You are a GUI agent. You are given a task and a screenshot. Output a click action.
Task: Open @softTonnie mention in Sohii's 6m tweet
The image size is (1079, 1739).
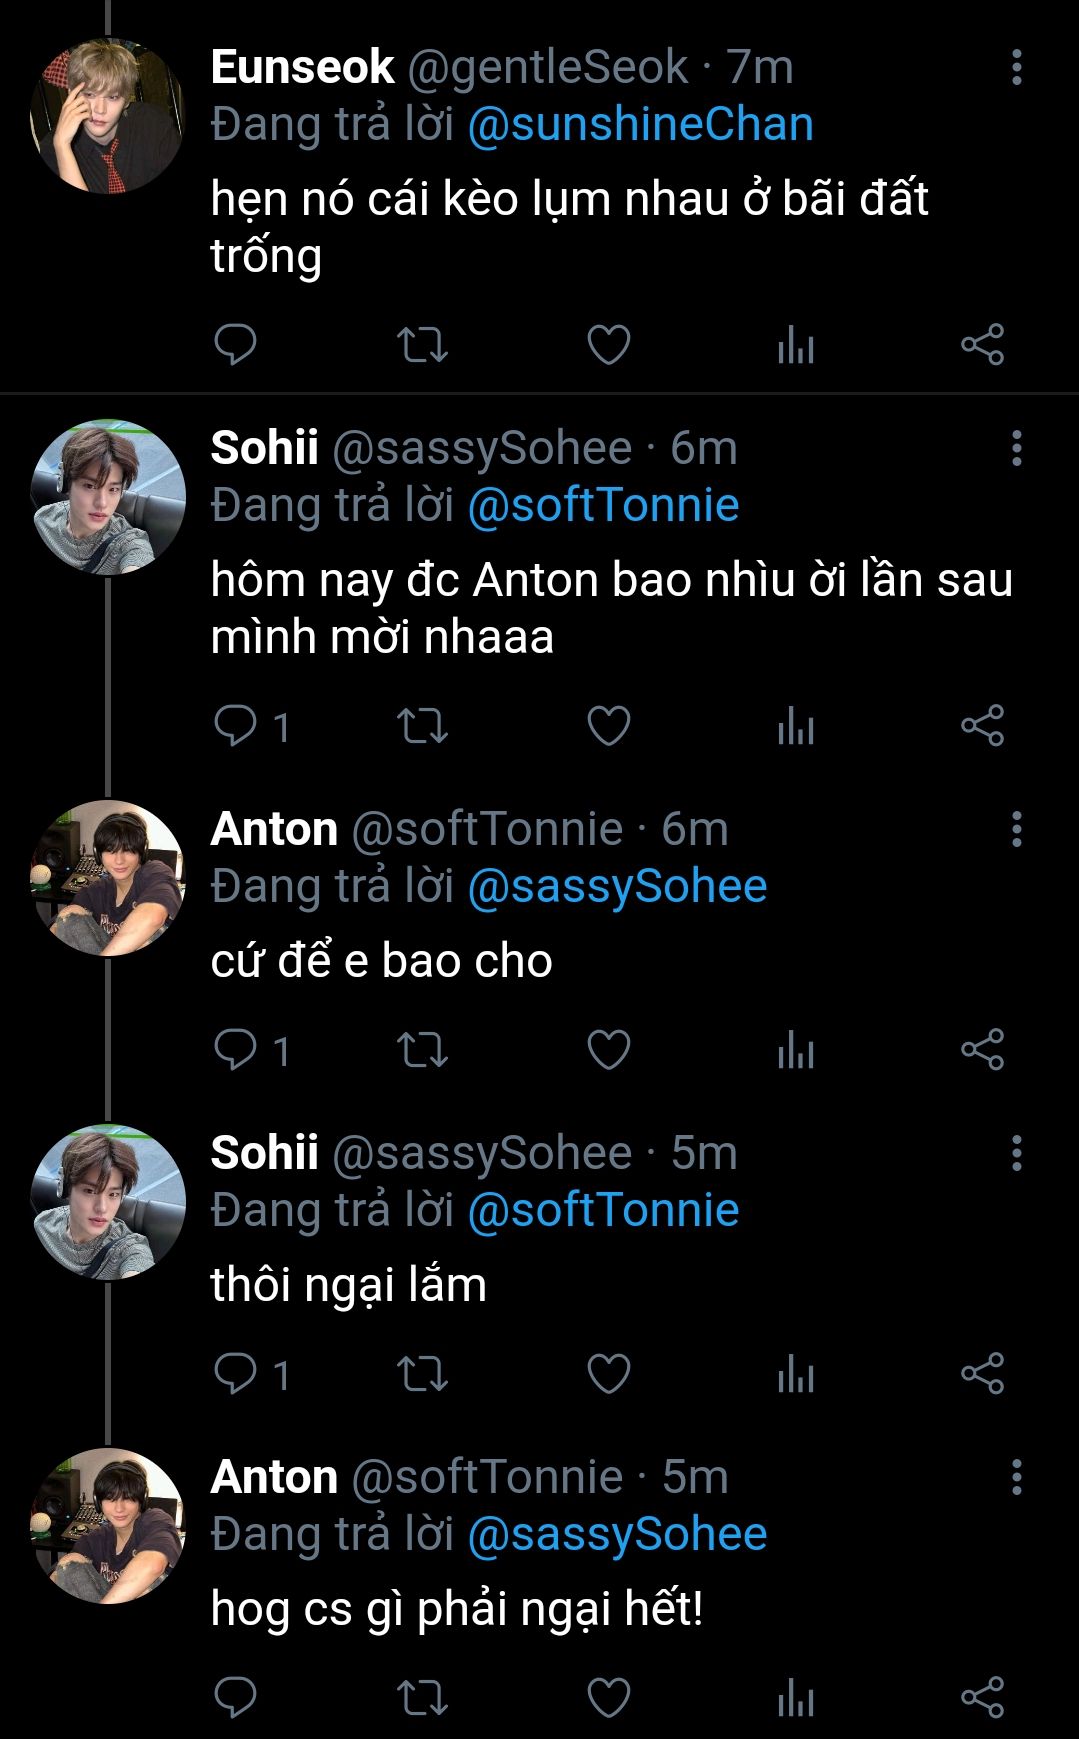(x=603, y=505)
